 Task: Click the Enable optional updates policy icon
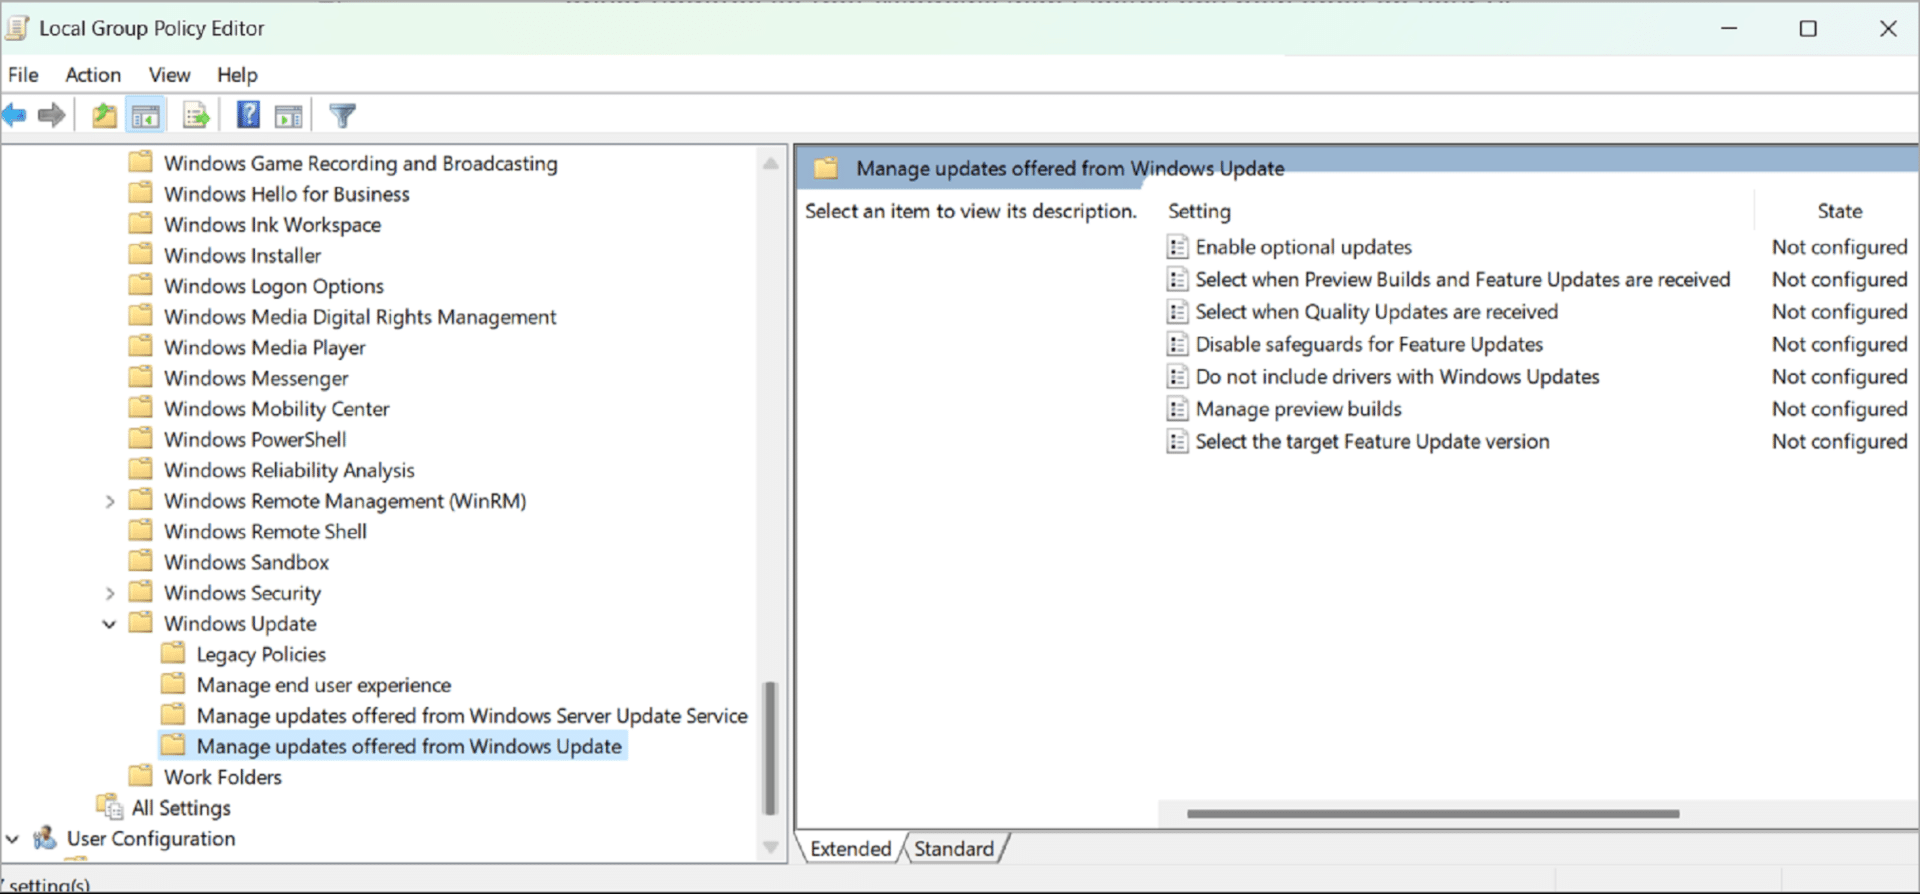[x=1178, y=247]
